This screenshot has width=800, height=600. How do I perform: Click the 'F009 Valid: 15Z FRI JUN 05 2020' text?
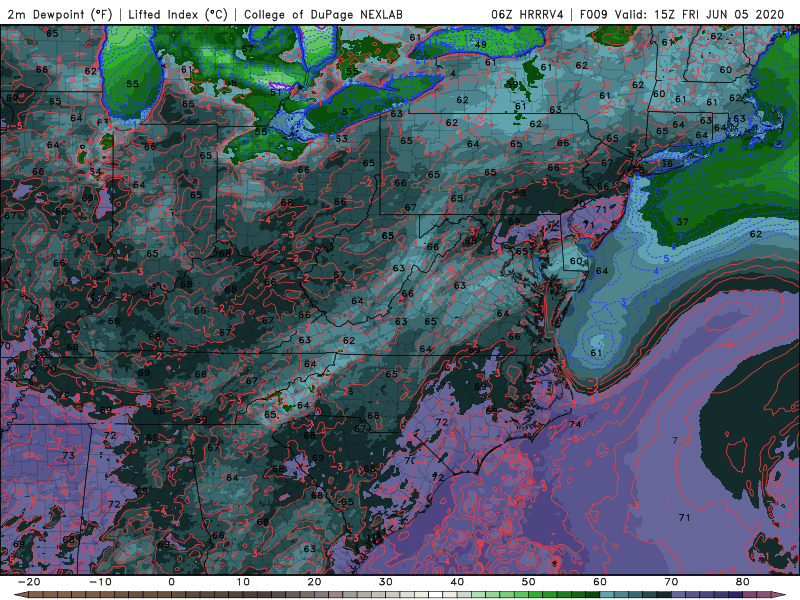[682, 14]
